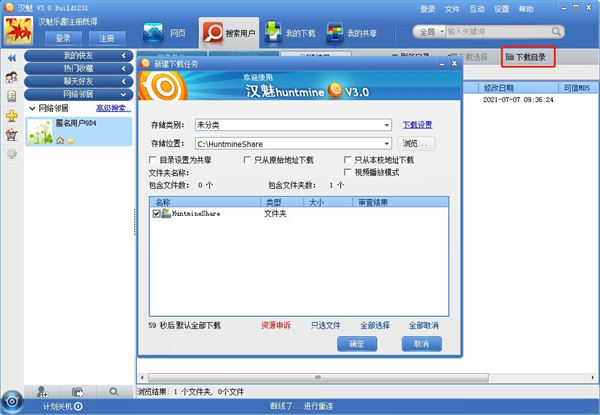The image size is (600, 415).
Task: Click the 注册 button
Action: pos(107,38)
